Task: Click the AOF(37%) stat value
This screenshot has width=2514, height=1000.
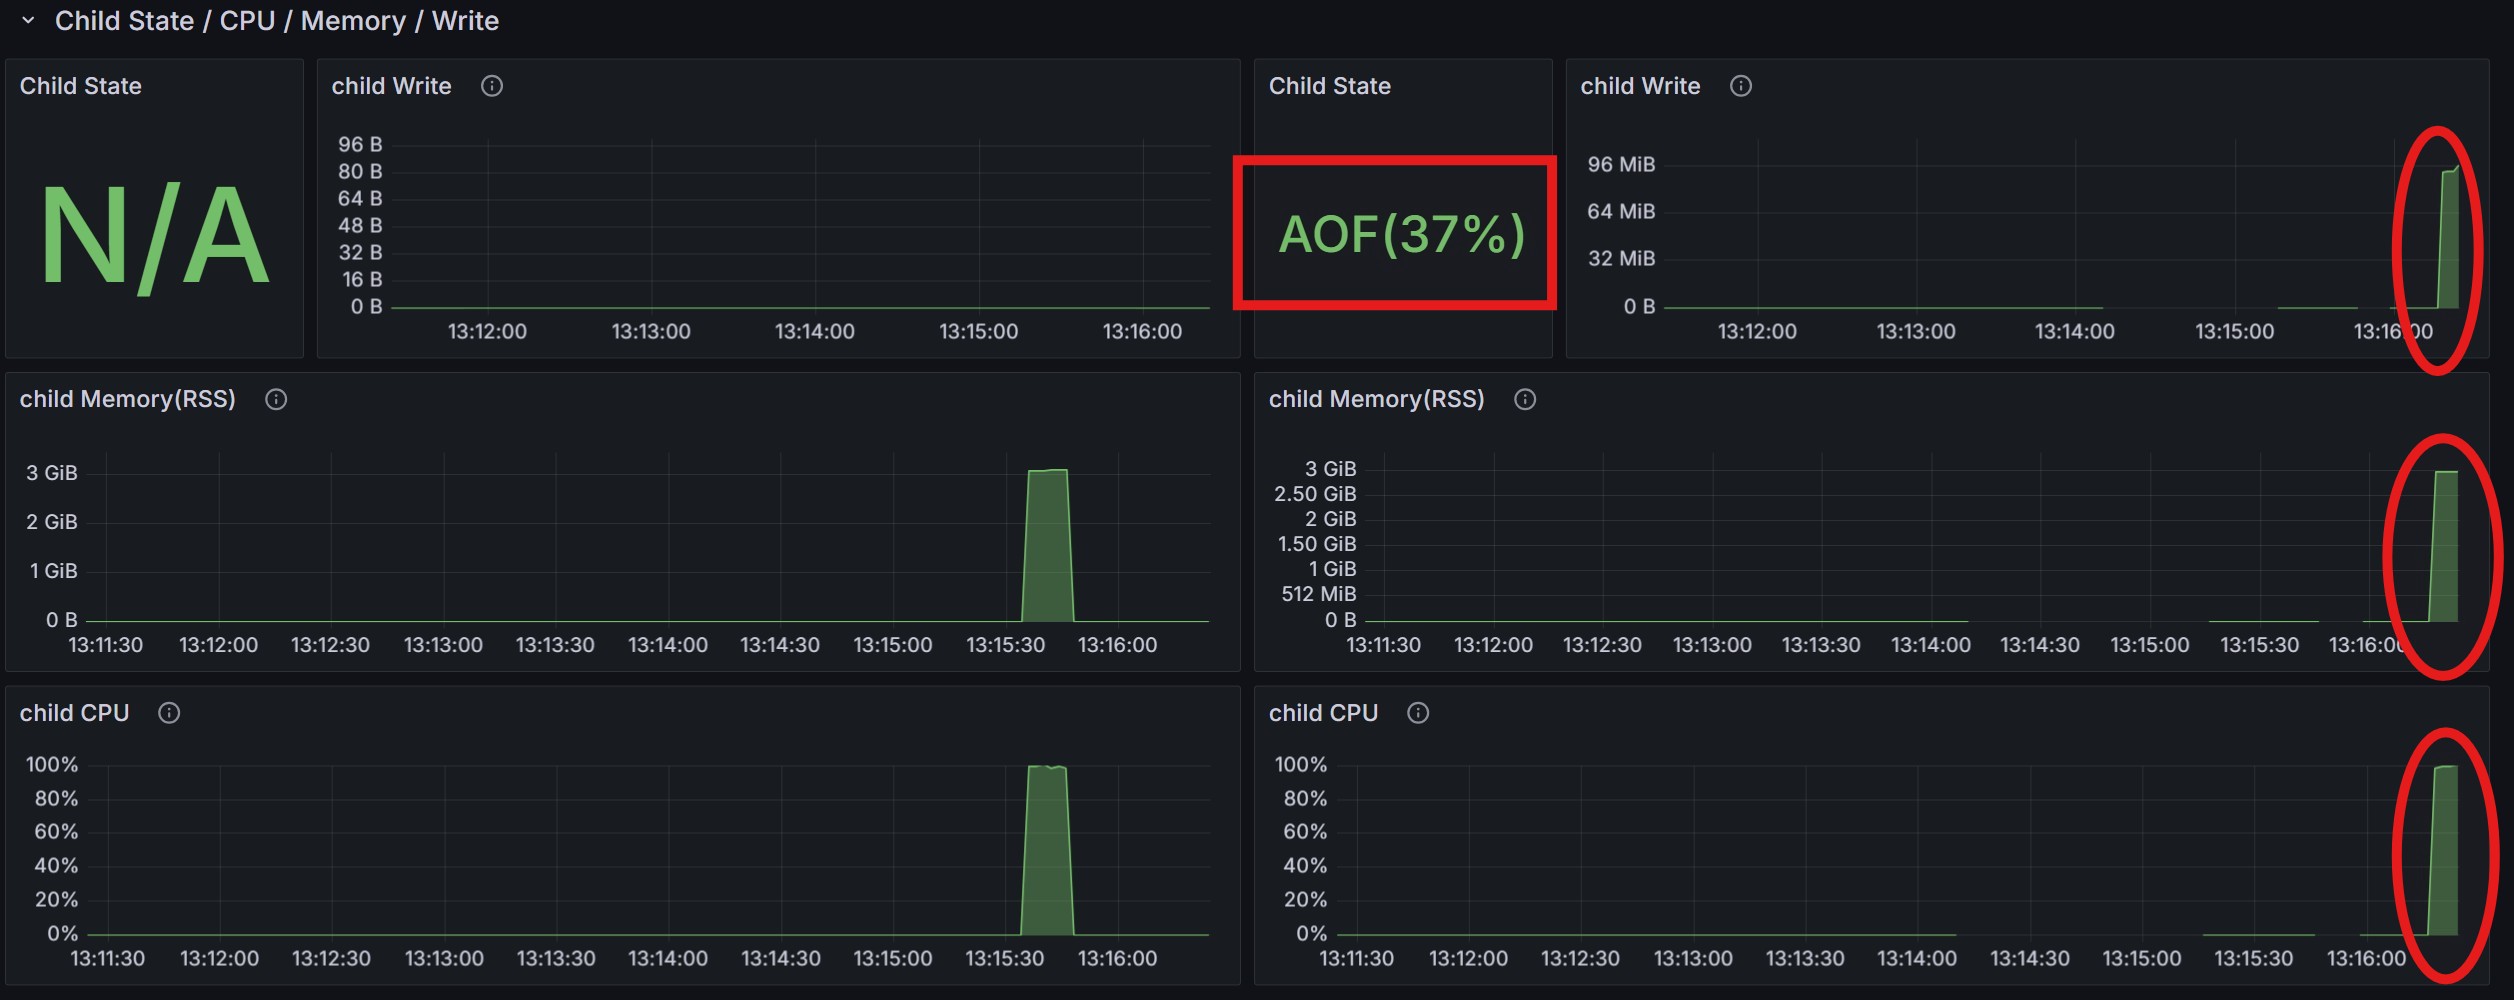Action: point(1402,235)
